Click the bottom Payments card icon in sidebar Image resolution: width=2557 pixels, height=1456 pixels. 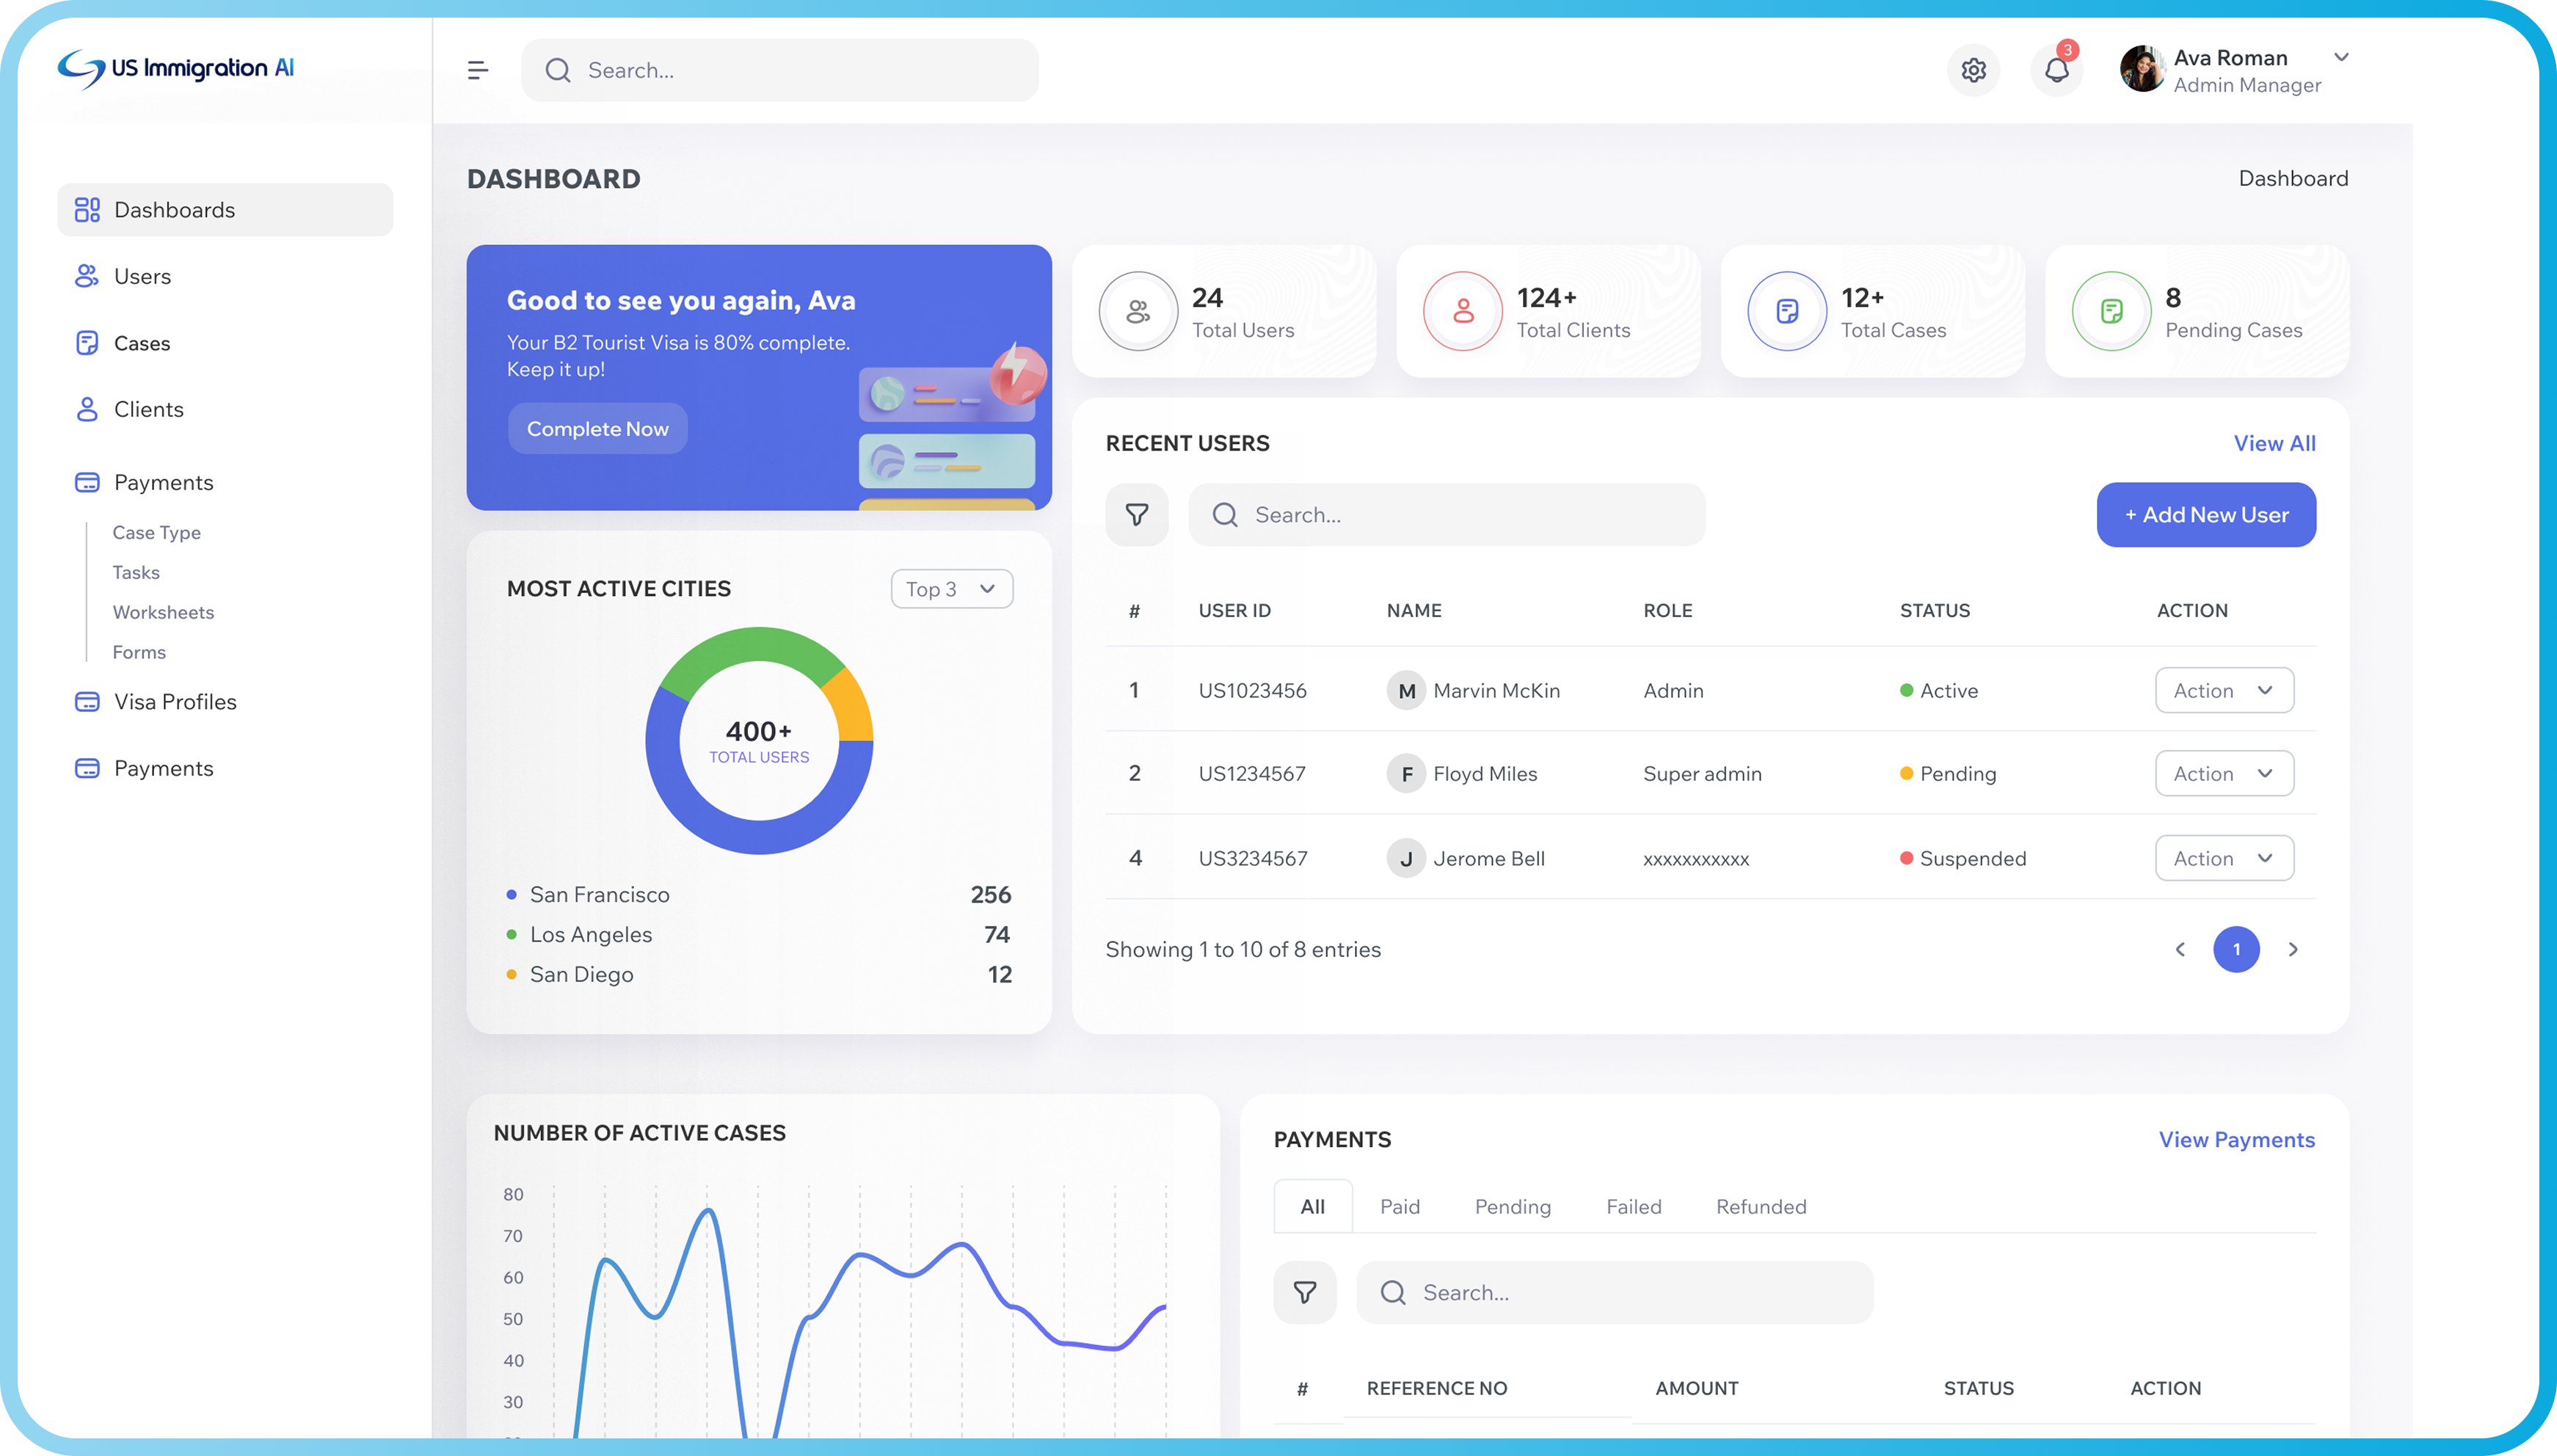tap(87, 768)
